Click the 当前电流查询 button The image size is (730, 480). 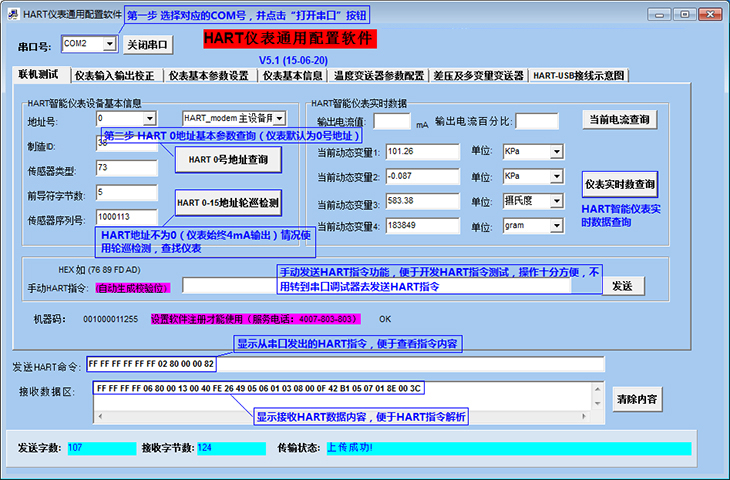point(619,120)
